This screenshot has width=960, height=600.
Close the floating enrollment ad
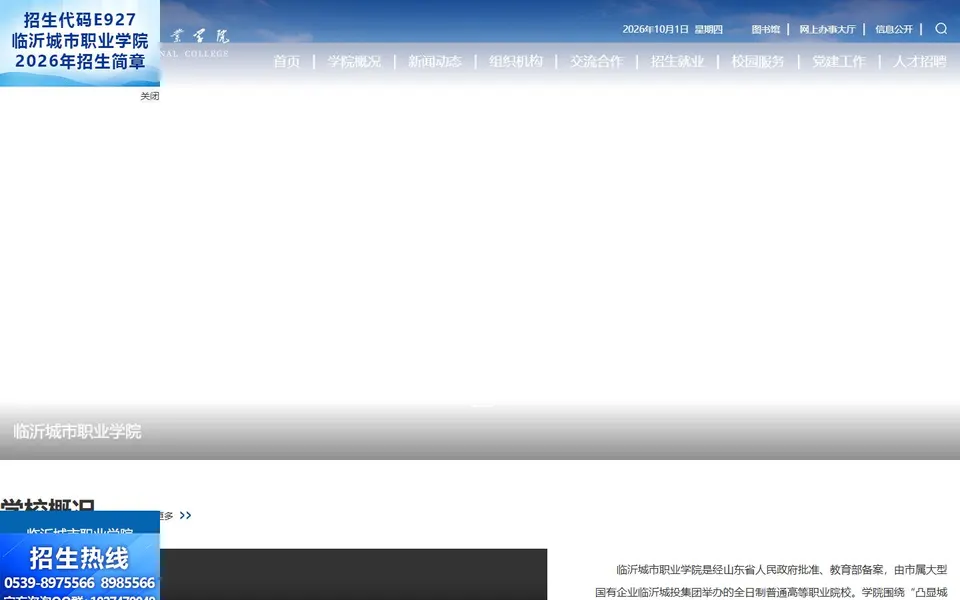point(149,96)
